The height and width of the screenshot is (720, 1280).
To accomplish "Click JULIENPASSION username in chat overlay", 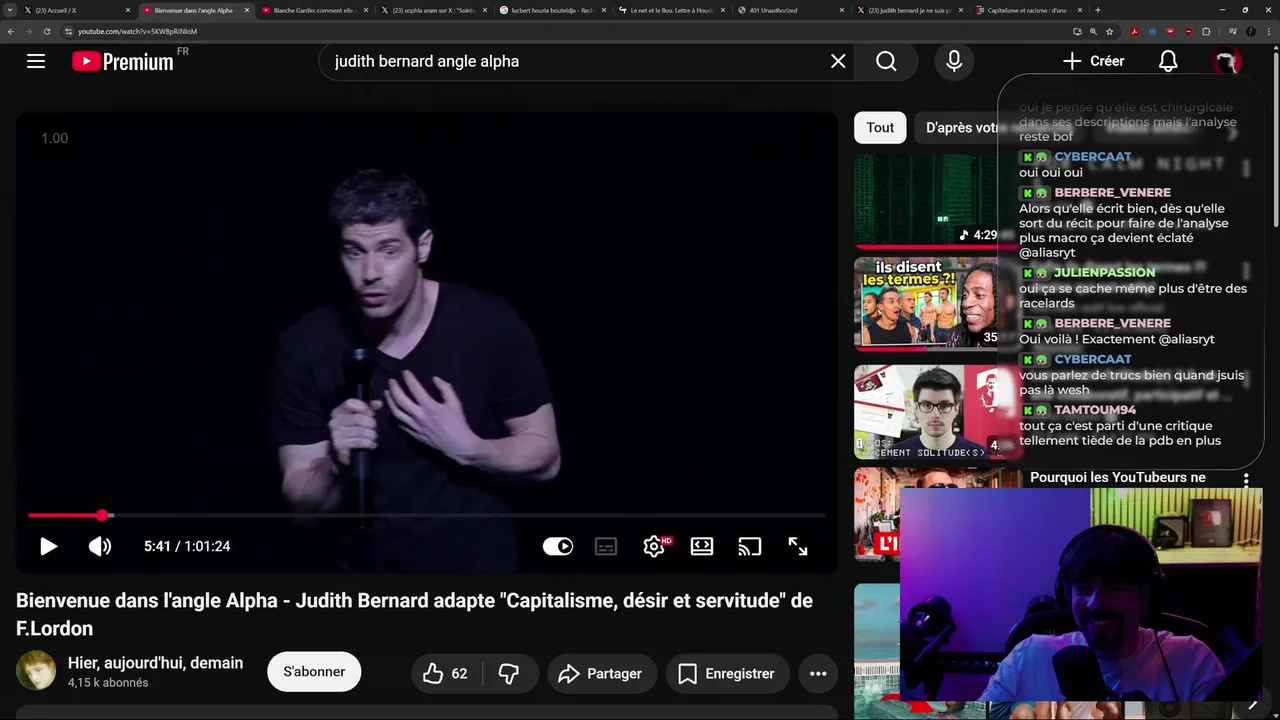I will [x=1104, y=273].
